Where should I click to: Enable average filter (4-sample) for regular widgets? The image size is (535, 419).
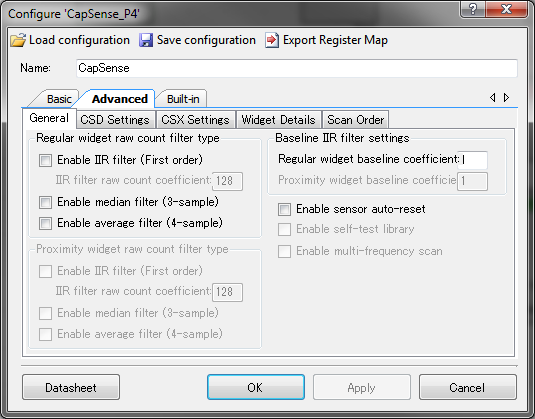point(45,223)
